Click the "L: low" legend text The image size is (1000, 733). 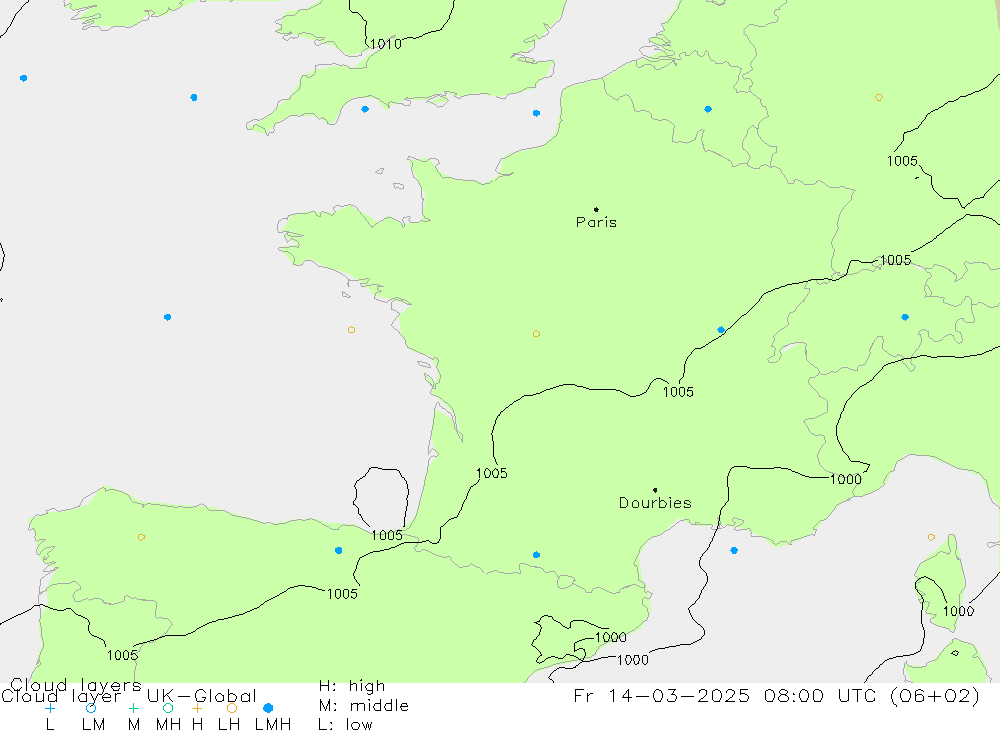345,725
